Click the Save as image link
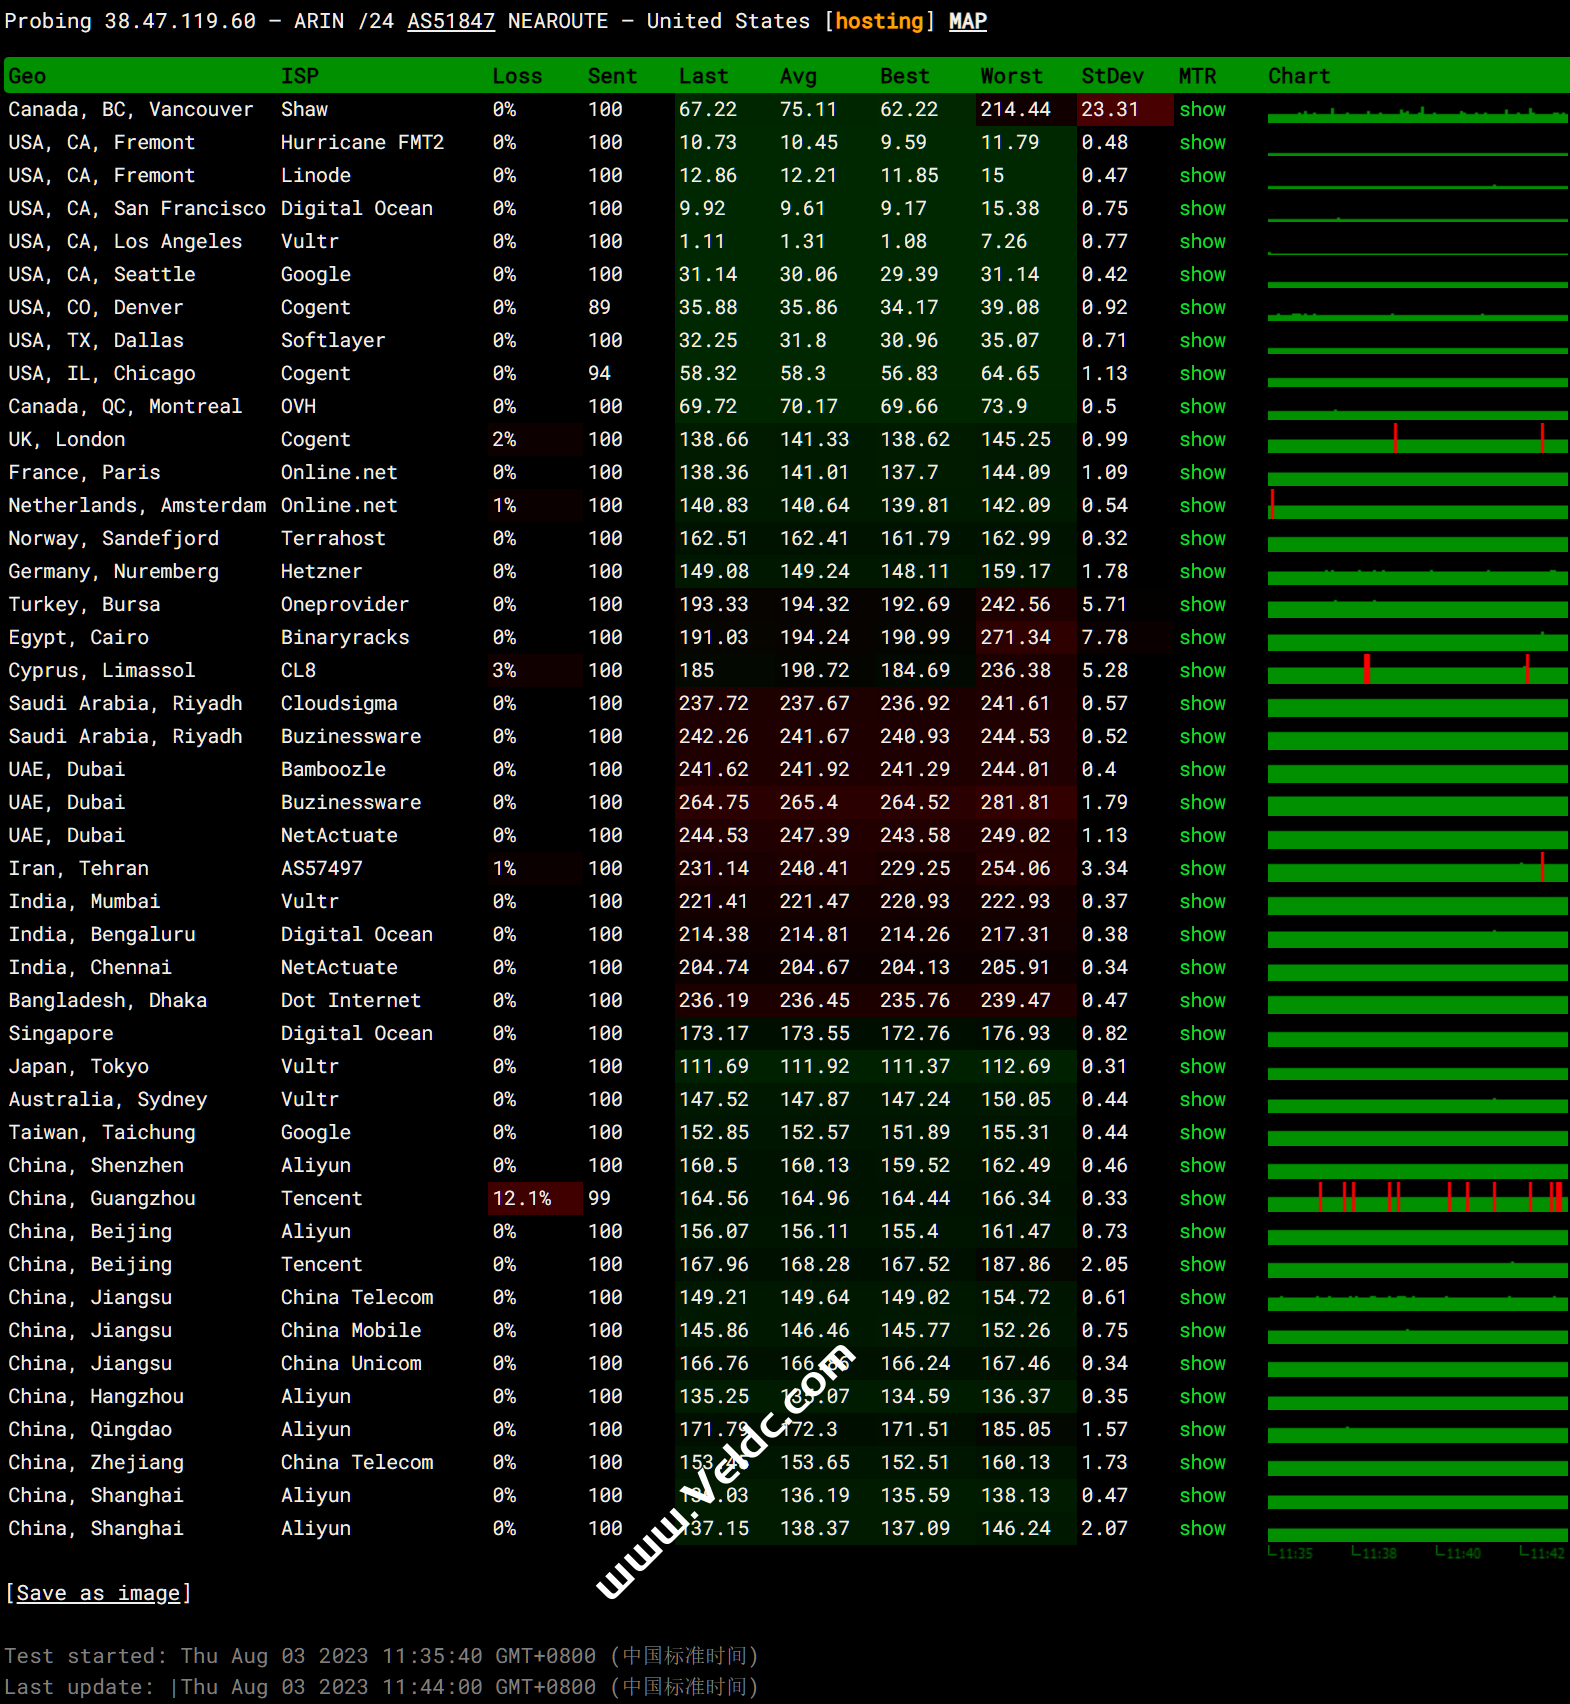Image resolution: width=1570 pixels, height=1704 pixels. [x=98, y=1593]
